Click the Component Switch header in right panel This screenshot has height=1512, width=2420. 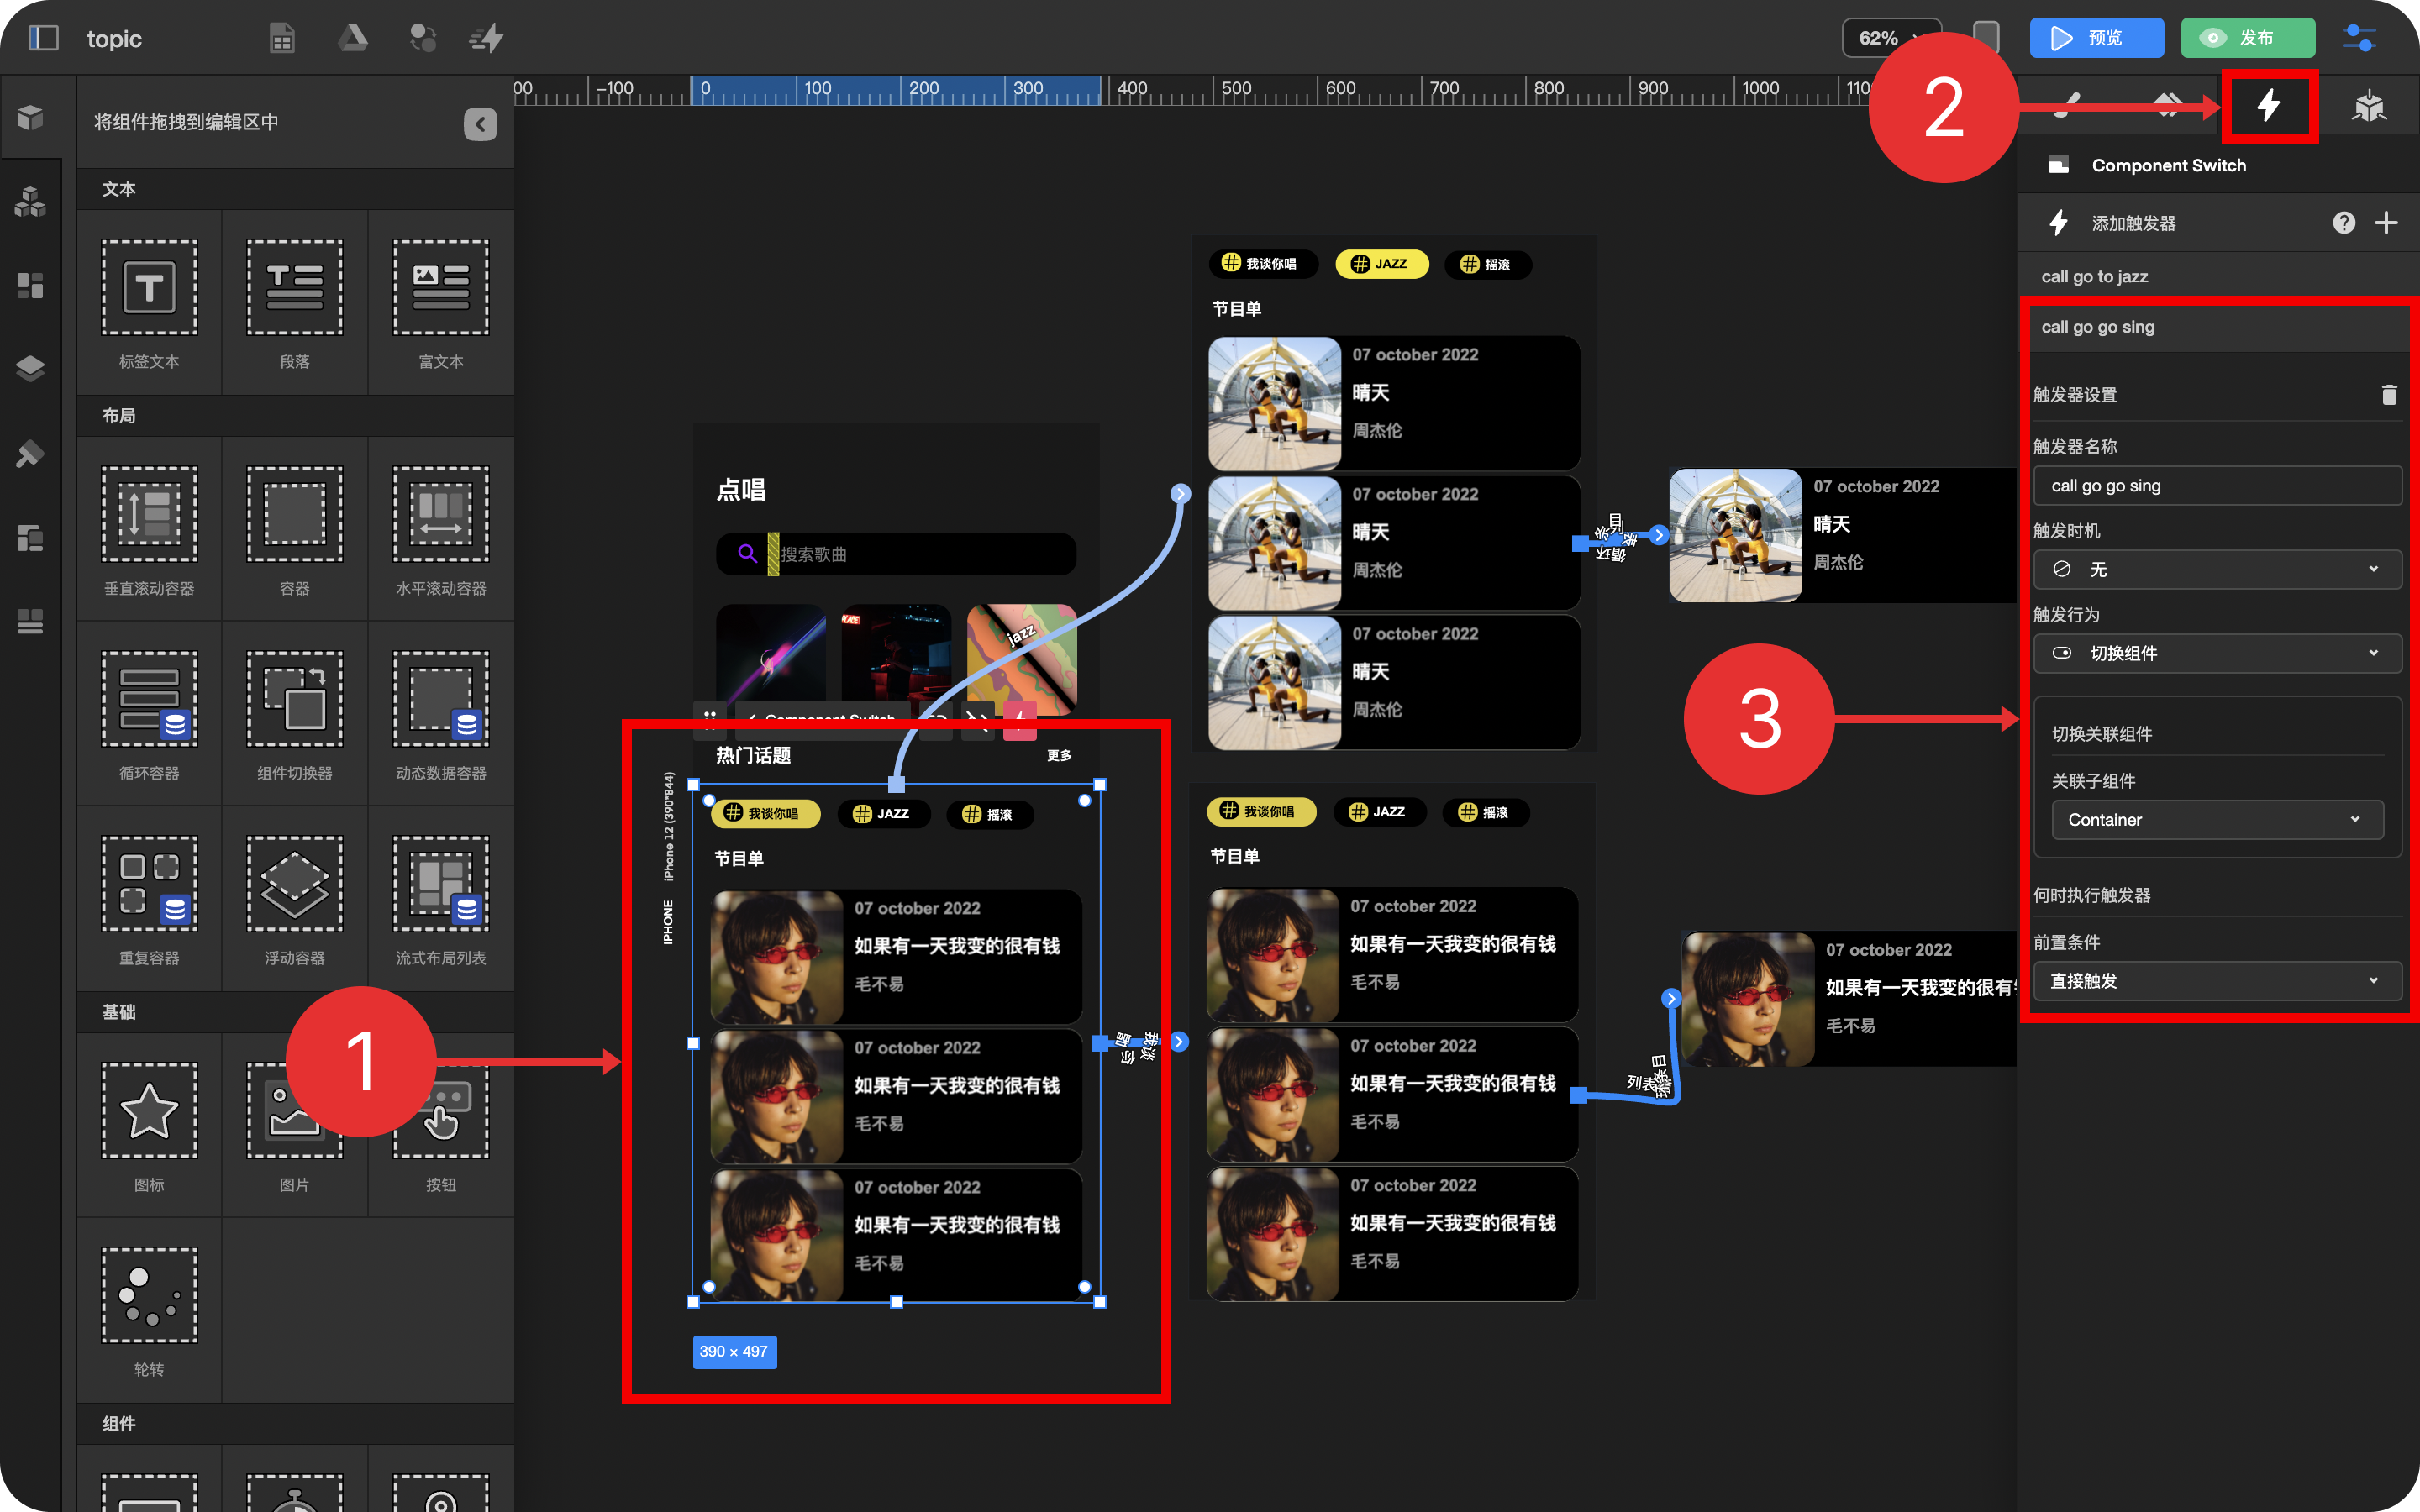(2168, 165)
